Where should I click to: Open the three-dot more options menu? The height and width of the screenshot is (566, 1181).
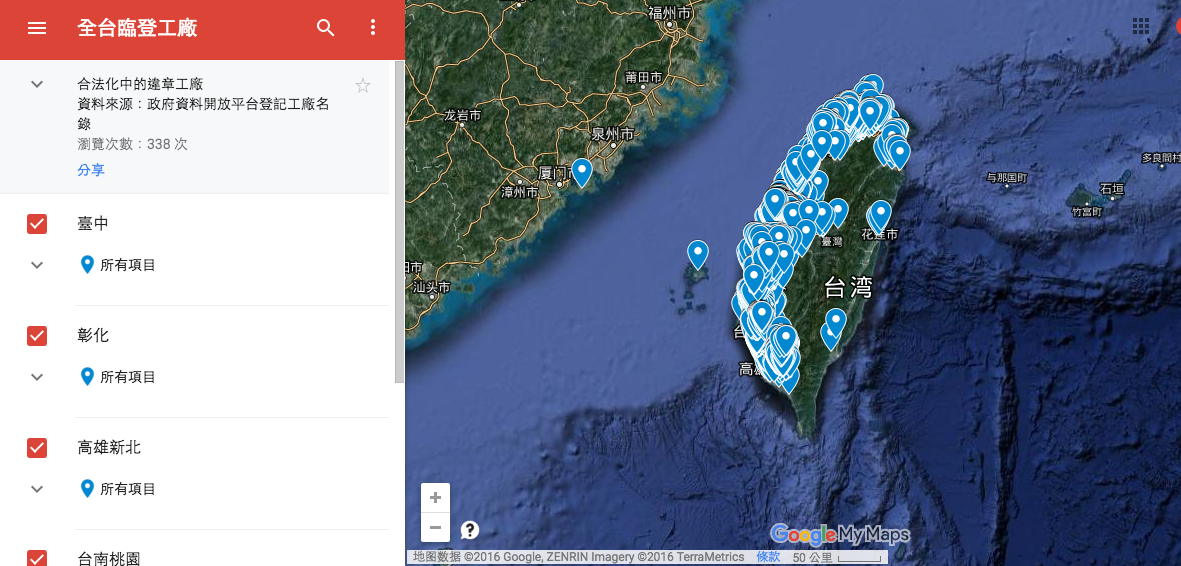coord(372,29)
